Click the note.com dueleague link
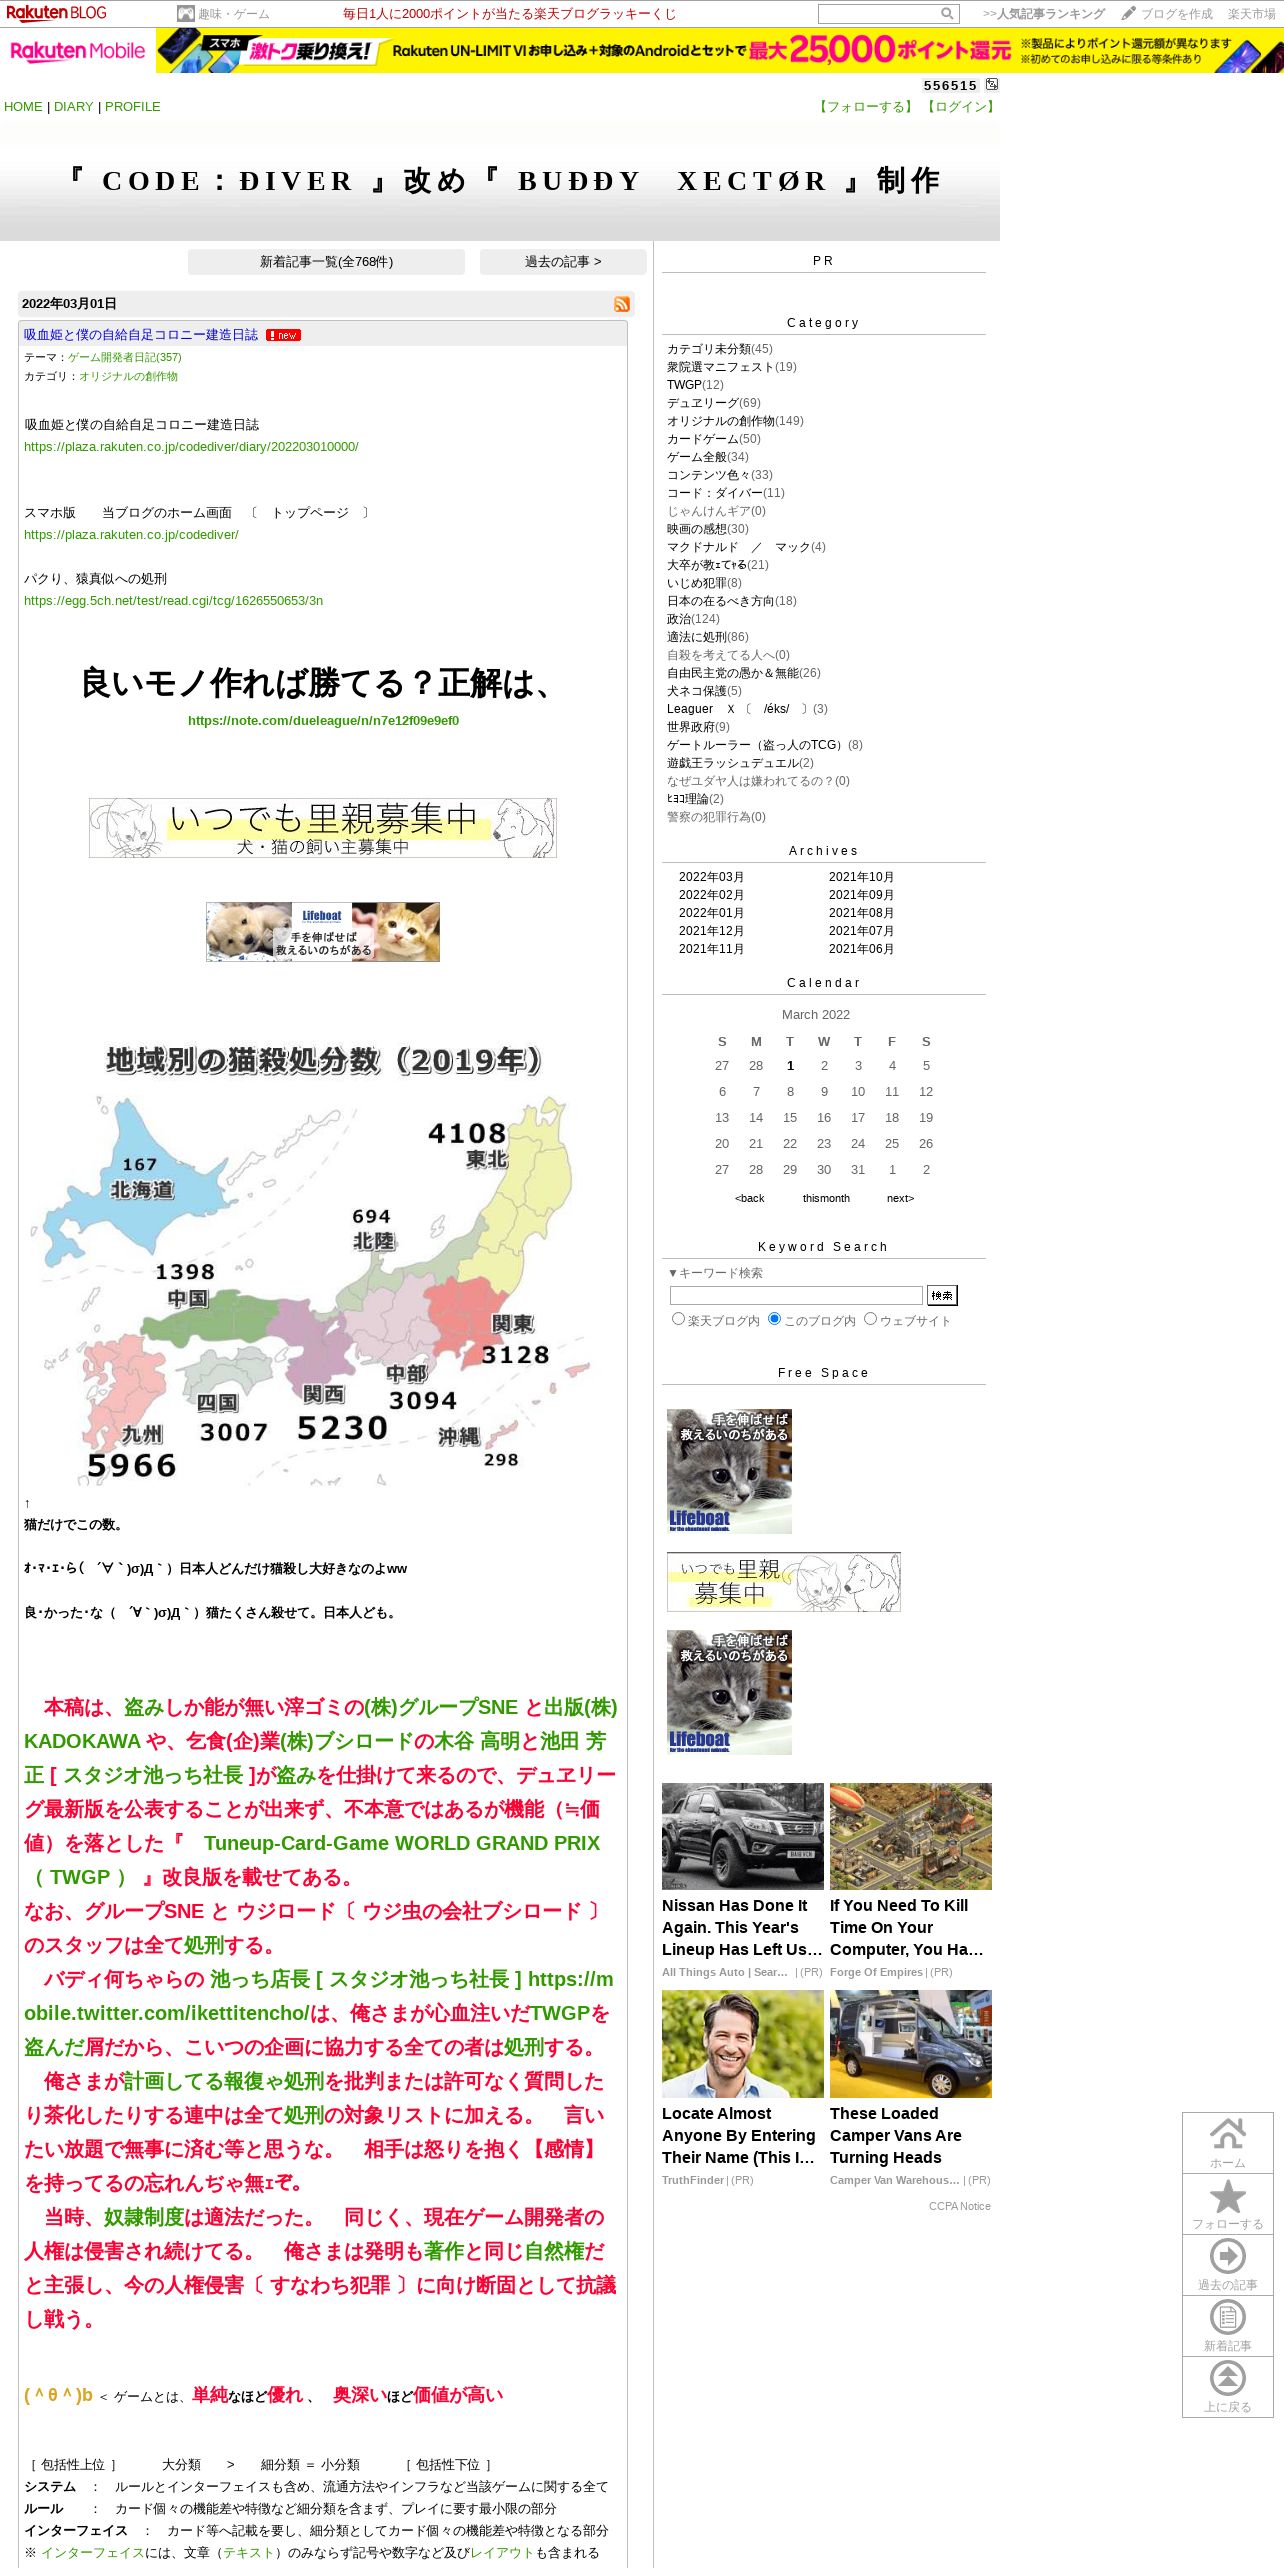Screen dimensions: 1284x2568 [x=323, y=721]
